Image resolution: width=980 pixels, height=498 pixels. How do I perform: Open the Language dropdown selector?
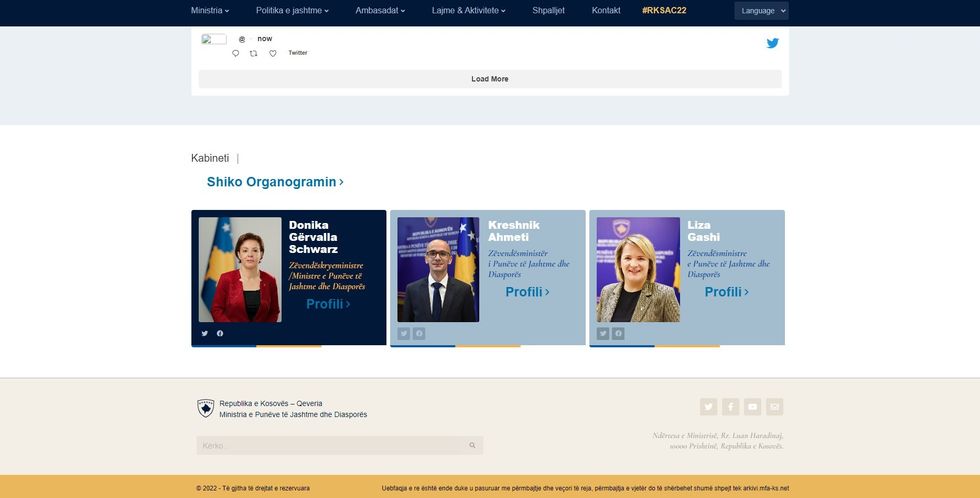[x=761, y=11]
